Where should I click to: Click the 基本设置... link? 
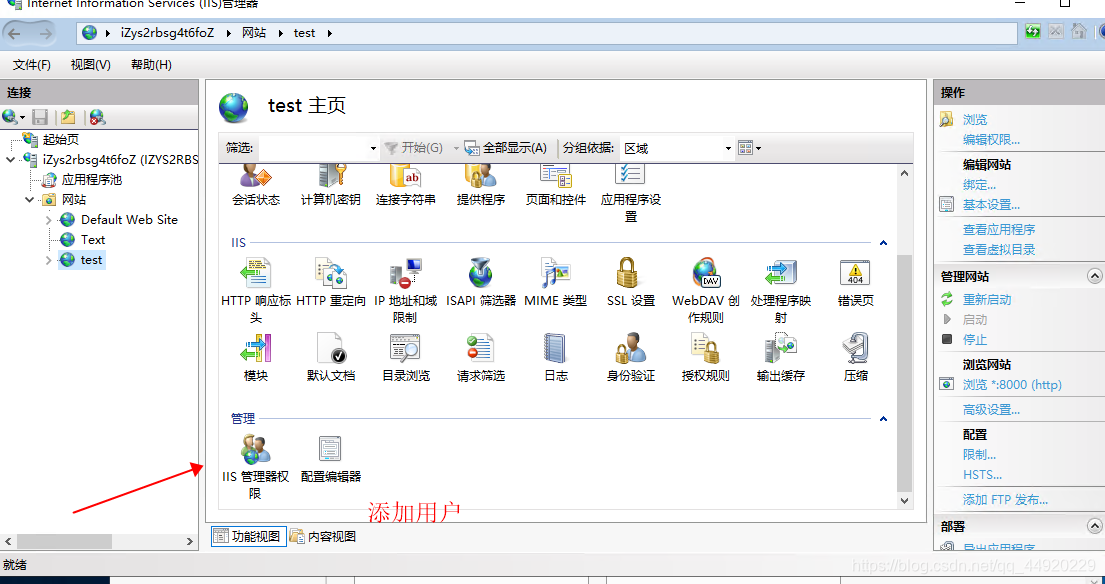992,205
